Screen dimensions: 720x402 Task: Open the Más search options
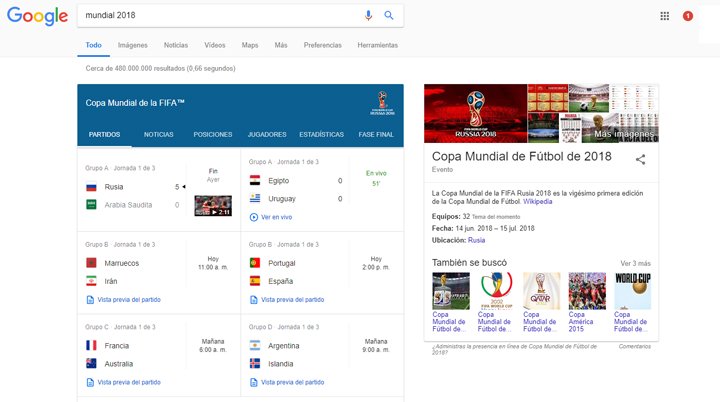(x=281, y=45)
